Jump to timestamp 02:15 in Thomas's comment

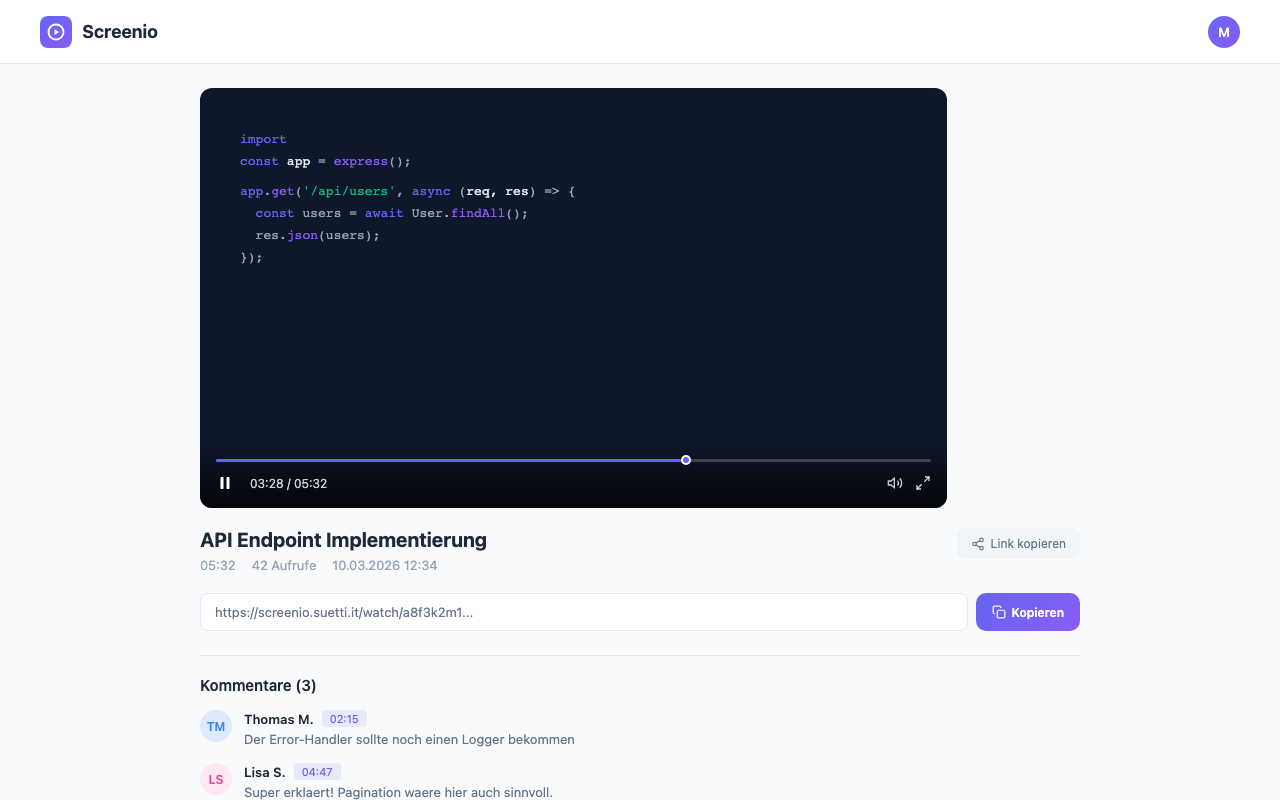coord(344,718)
